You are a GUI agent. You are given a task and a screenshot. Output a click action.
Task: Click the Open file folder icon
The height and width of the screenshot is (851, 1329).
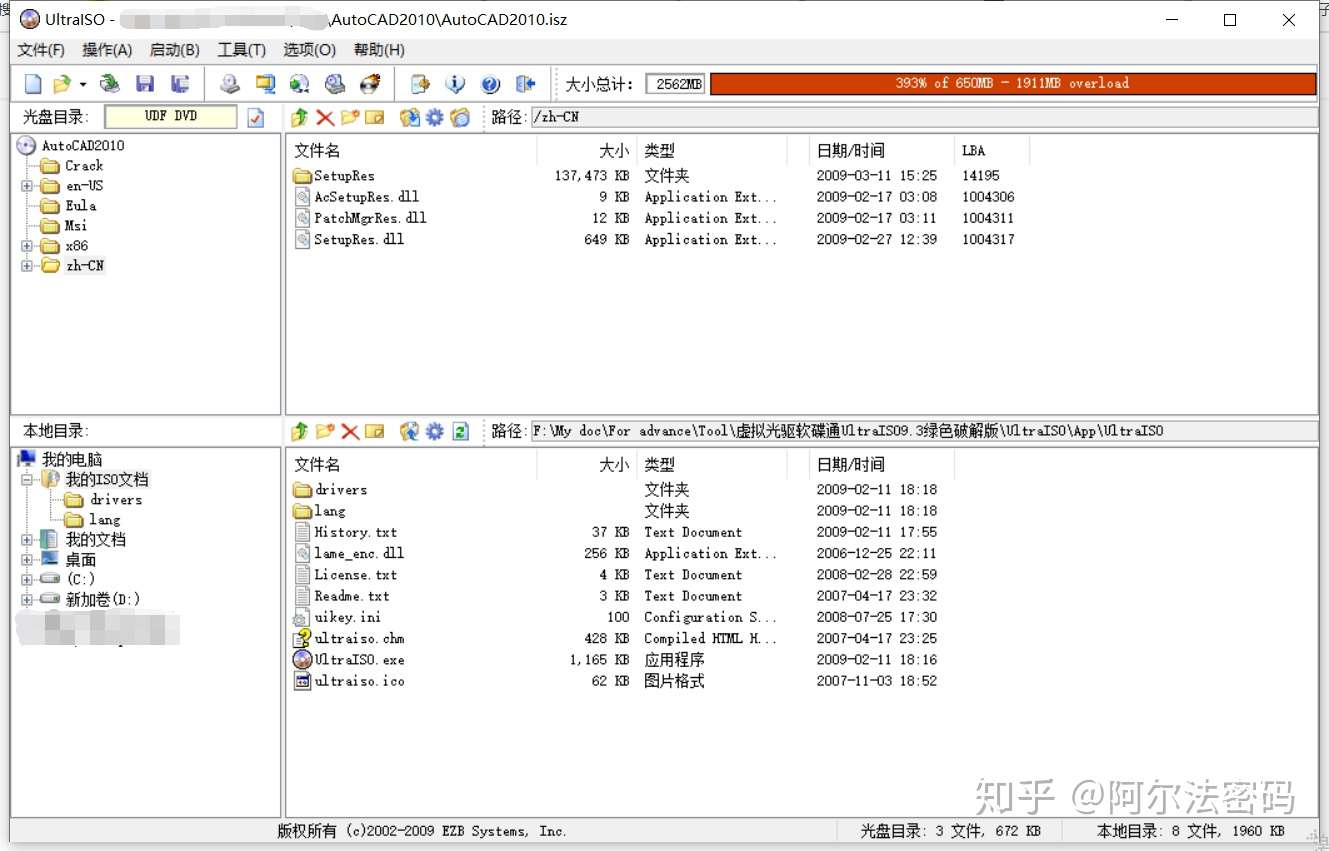[x=62, y=84]
